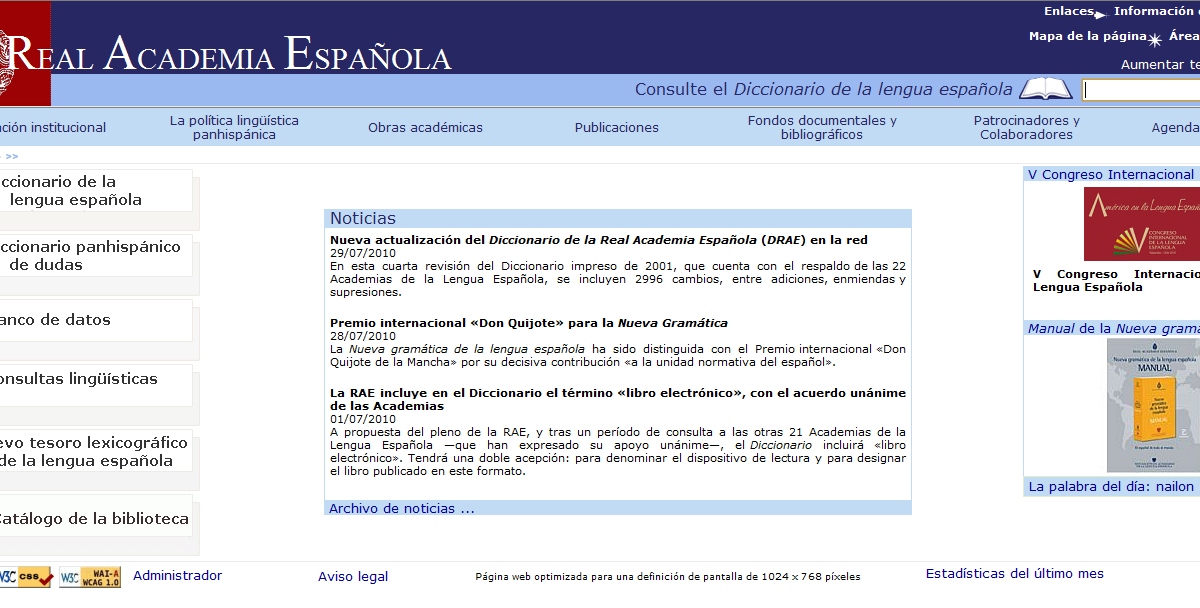
Task: Click the star icon beside Mapa de la página
Action: click(1156, 39)
